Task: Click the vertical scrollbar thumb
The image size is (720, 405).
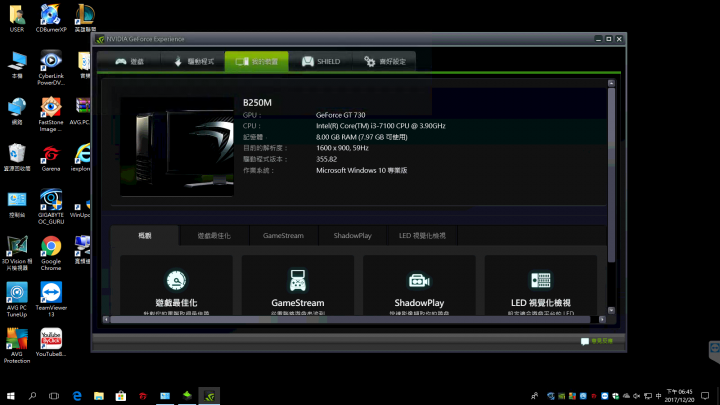Action: pyautogui.click(x=611, y=175)
